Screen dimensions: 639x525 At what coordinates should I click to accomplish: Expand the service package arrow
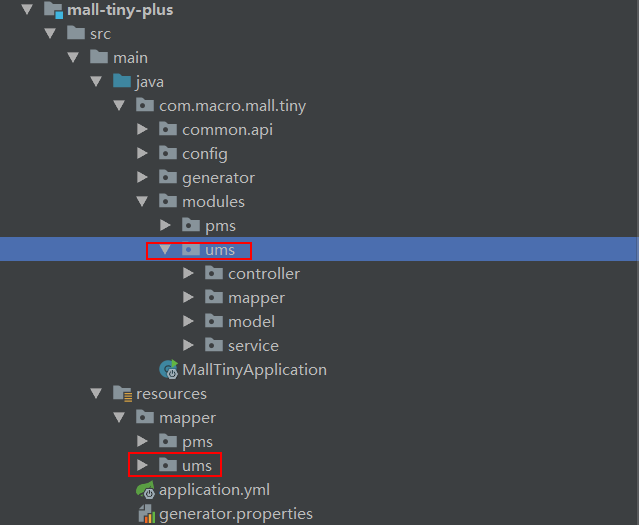188,345
